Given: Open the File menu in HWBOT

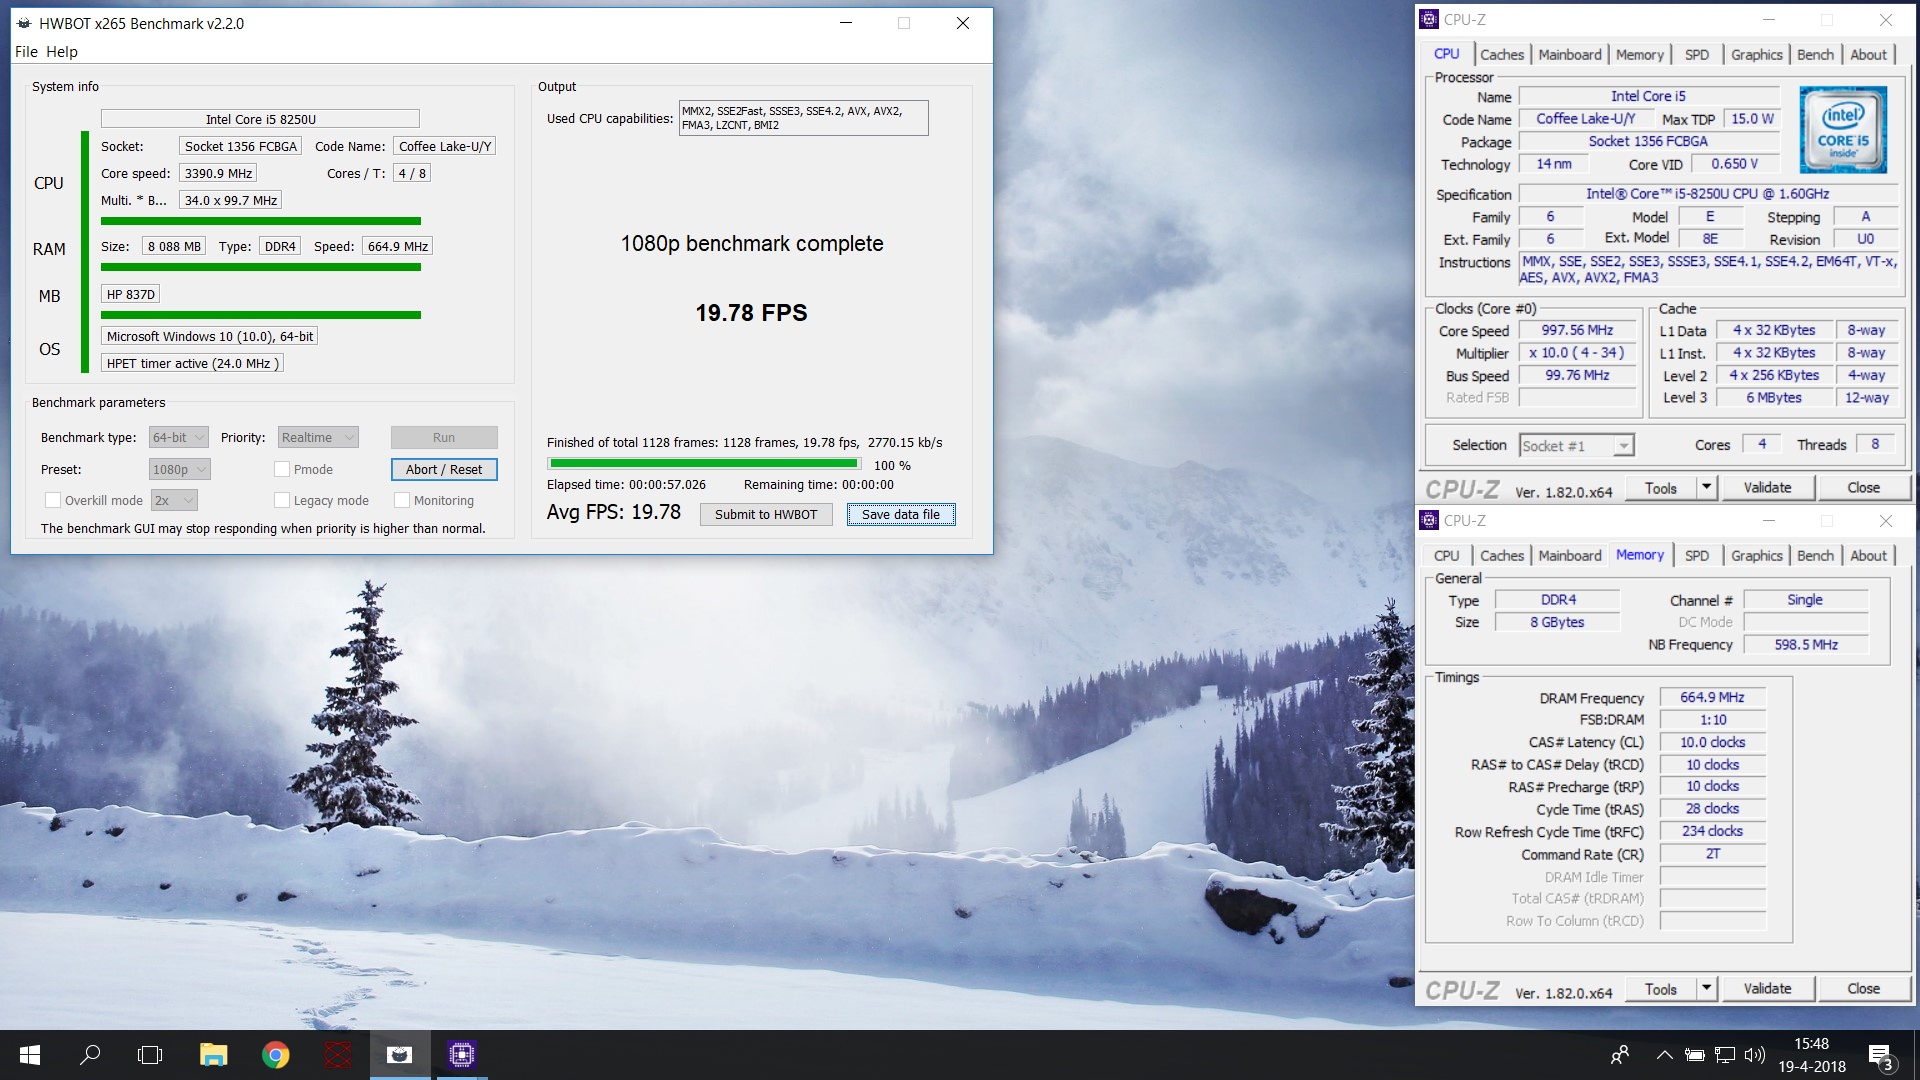Looking at the screenshot, I should (x=26, y=51).
